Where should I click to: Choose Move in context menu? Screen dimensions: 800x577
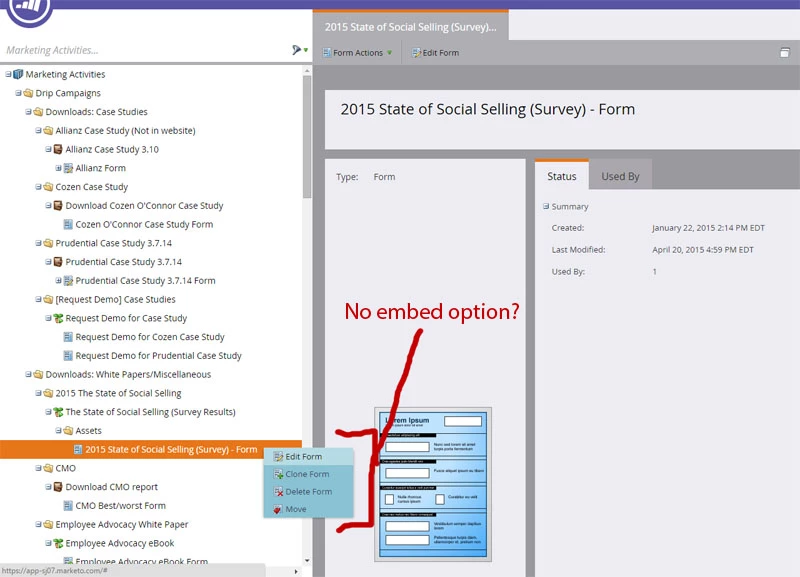(x=309, y=509)
